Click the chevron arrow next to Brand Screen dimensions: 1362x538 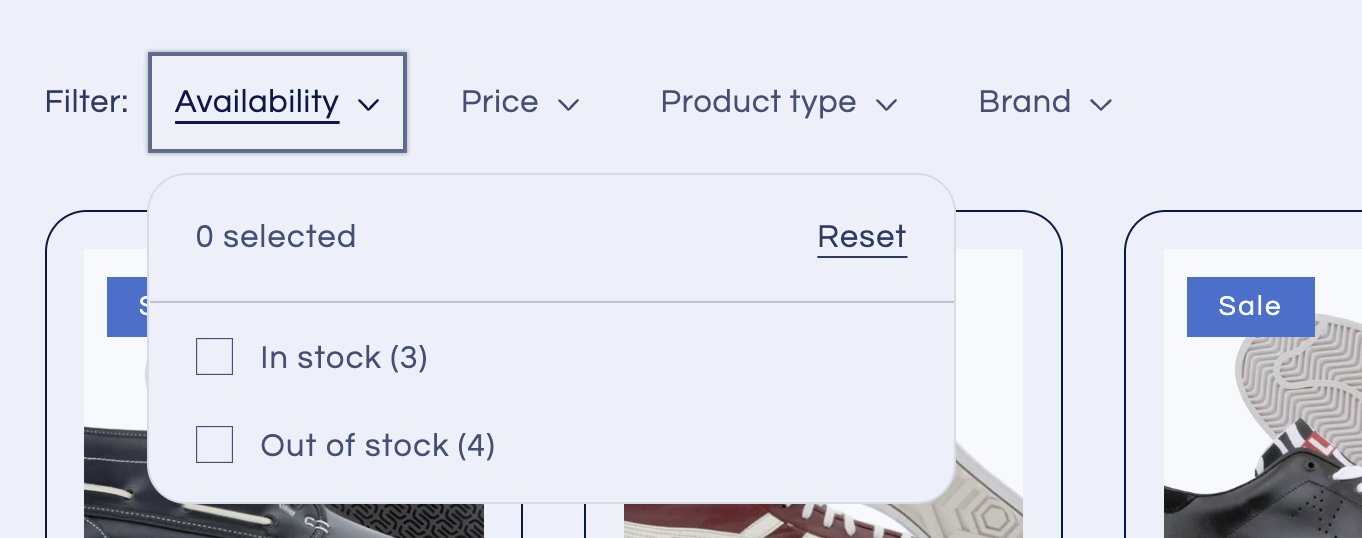pyautogui.click(x=1101, y=104)
